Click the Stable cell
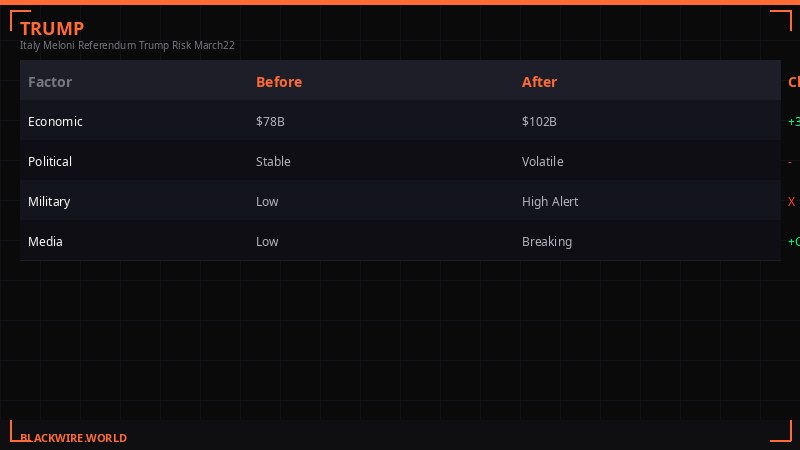Image resolution: width=800 pixels, height=450 pixels. 273,161
